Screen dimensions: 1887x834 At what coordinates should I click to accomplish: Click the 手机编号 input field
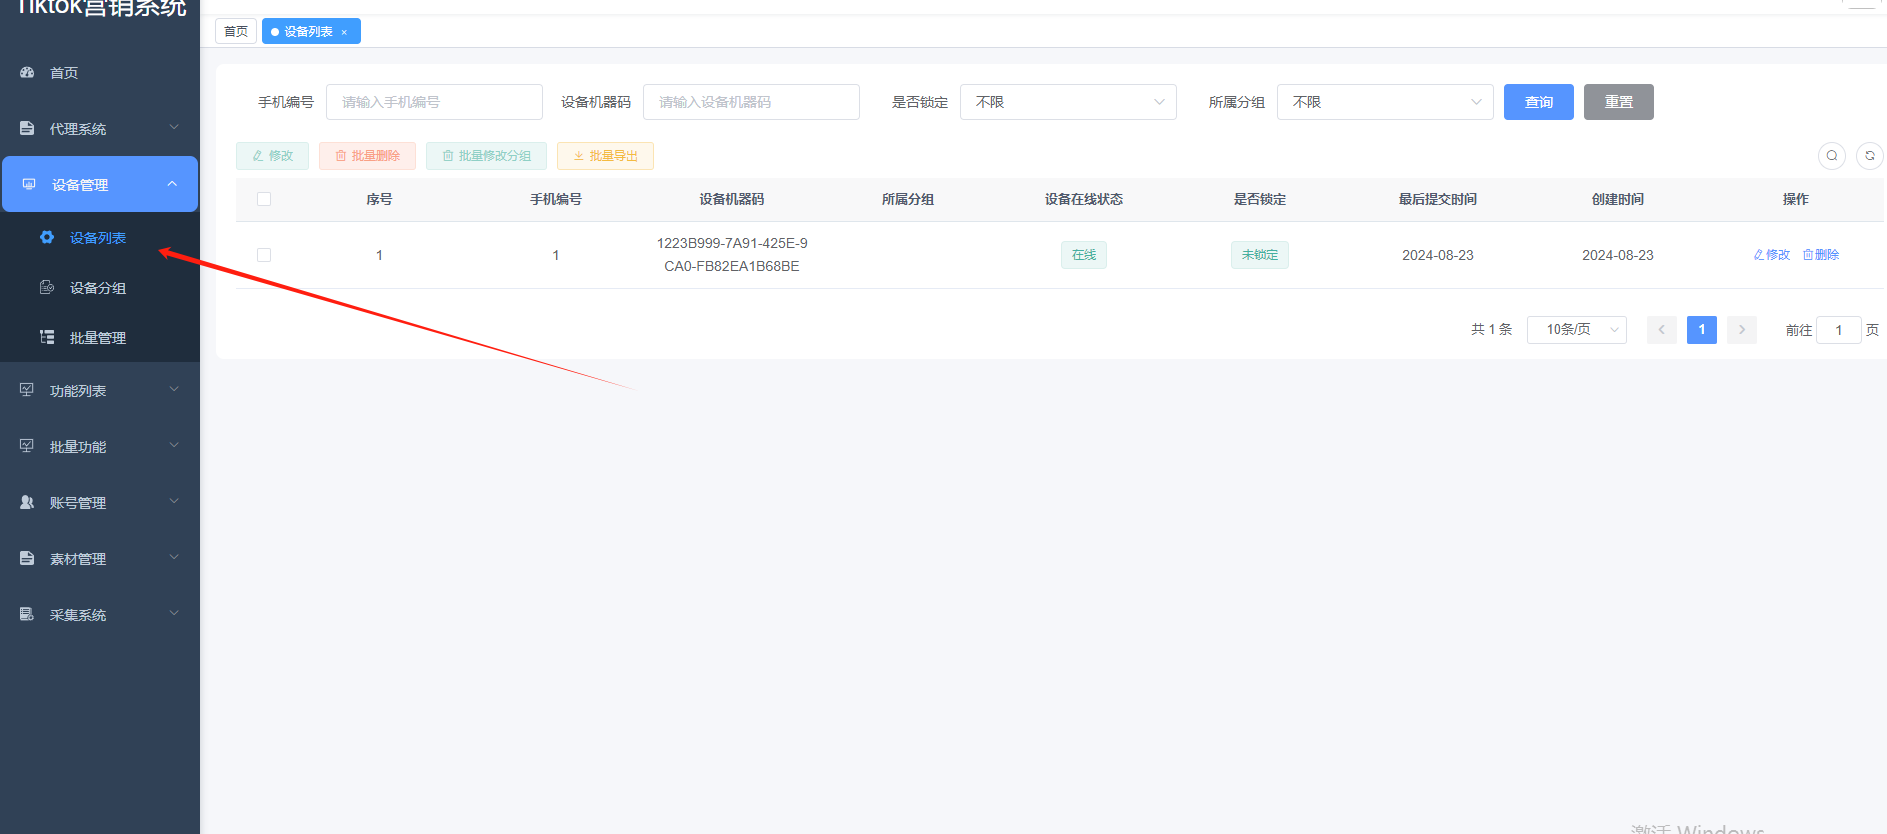point(434,102)
